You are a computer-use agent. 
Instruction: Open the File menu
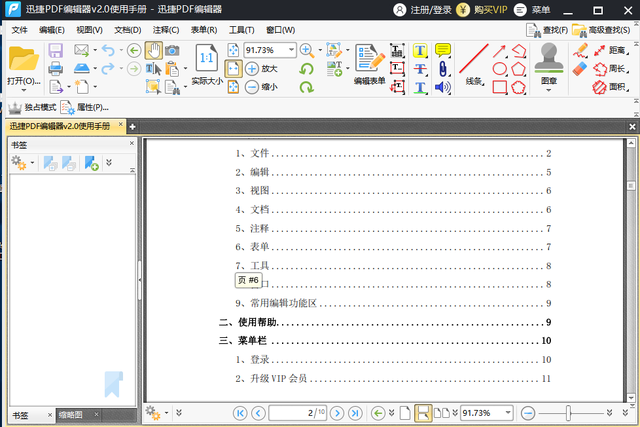coord(19,30)
